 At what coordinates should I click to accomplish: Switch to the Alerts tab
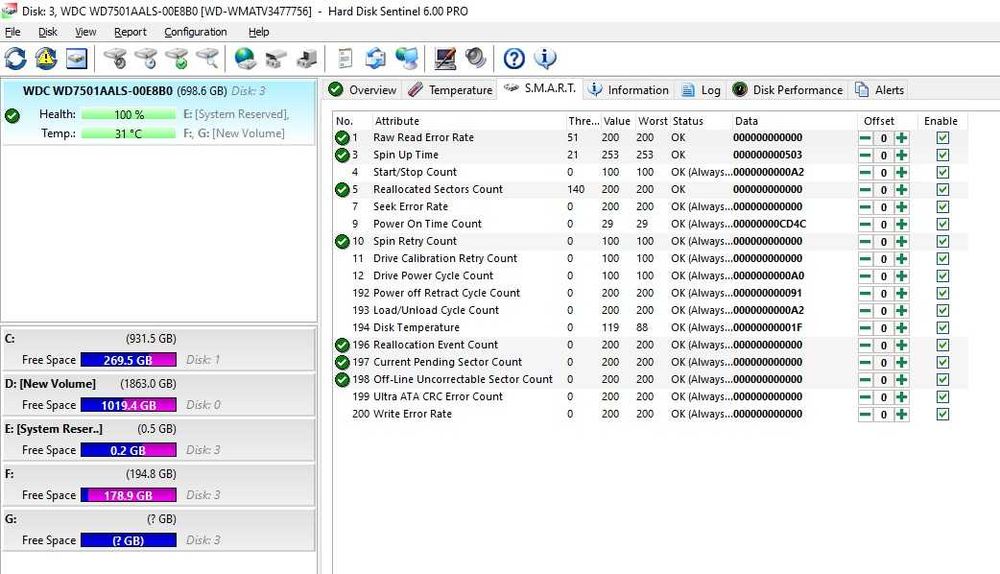pyautogui.click(x=880, y=90)
